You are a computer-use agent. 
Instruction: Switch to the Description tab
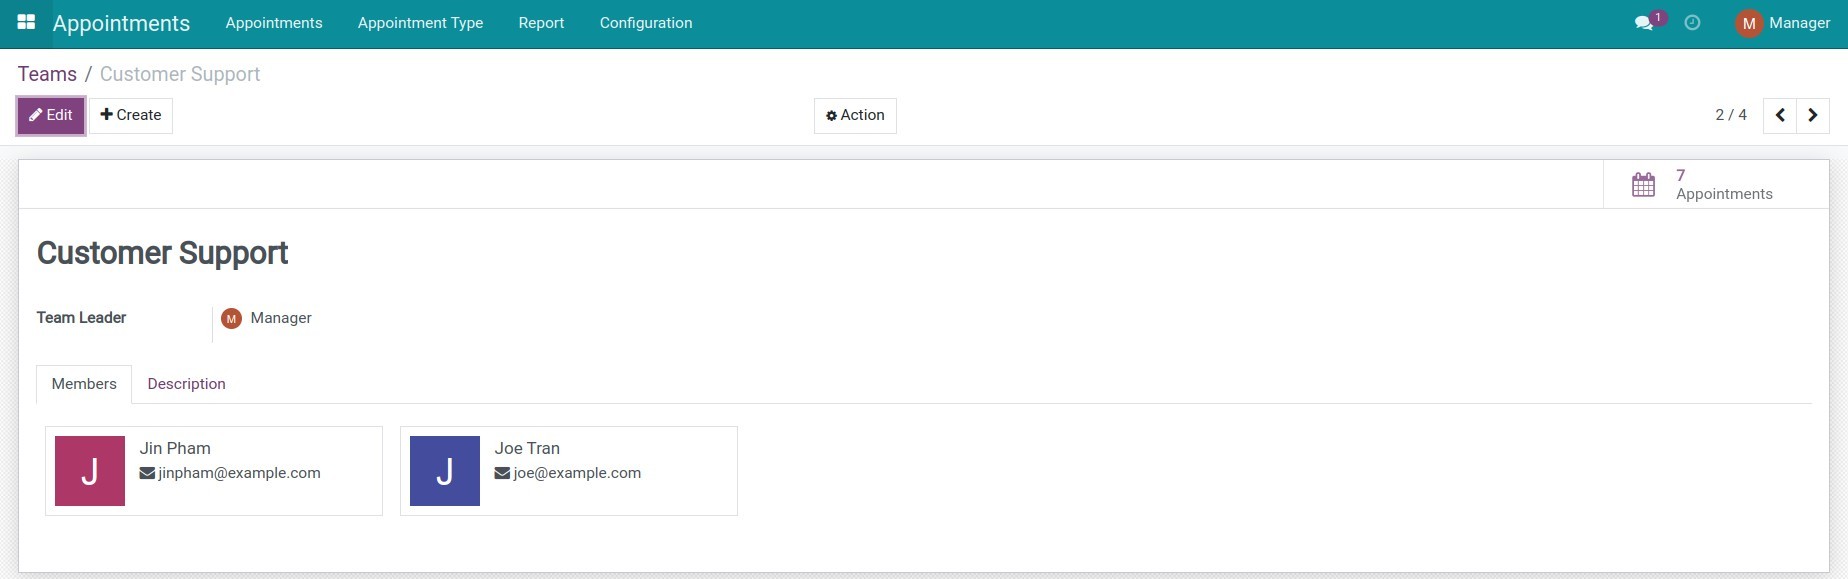(x=186, y=384)
